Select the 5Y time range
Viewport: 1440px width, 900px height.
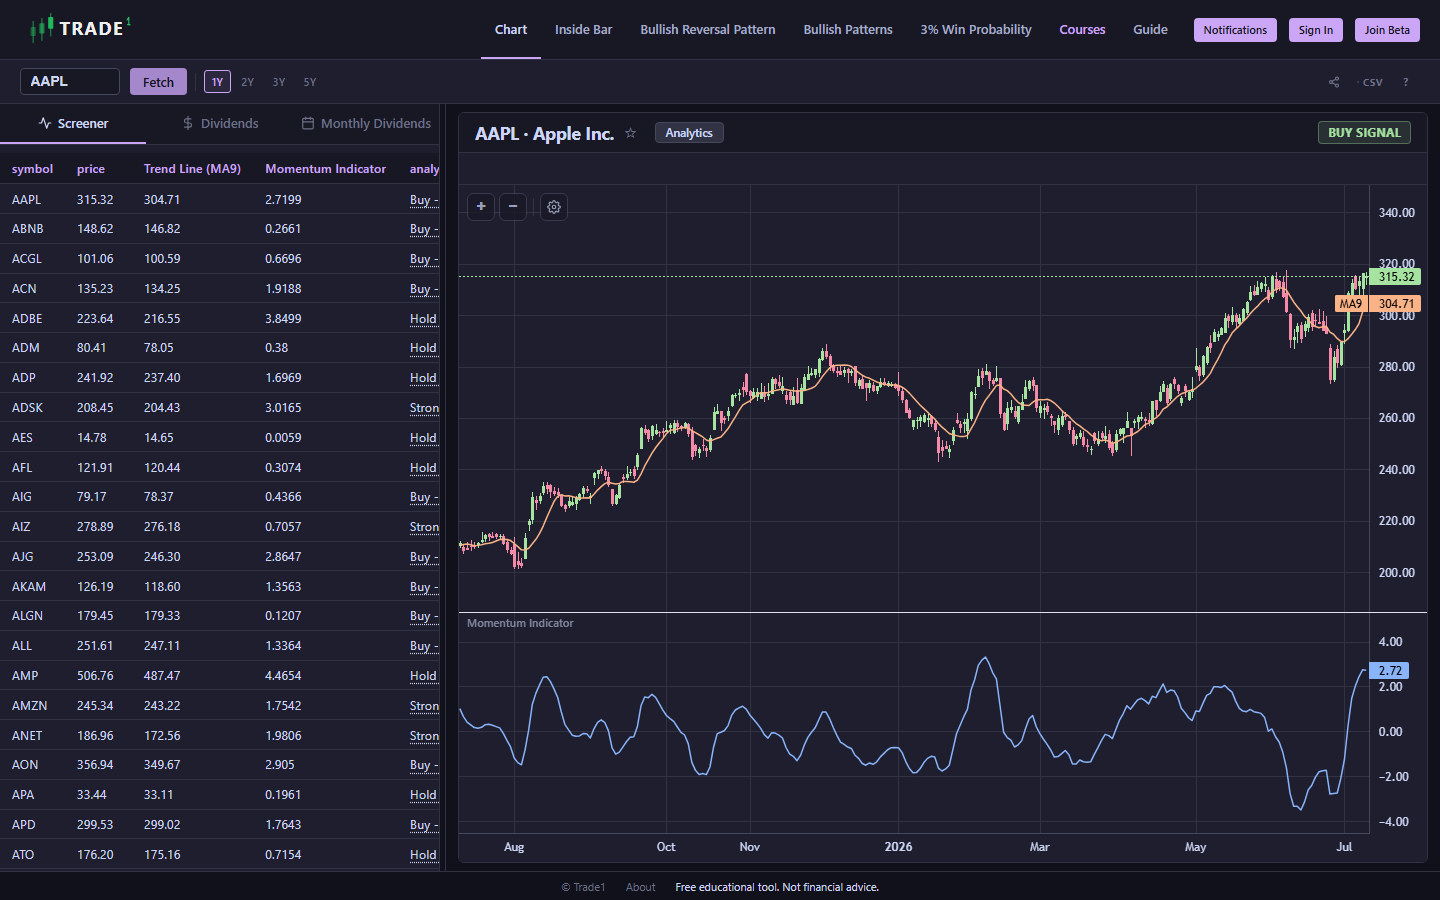[x=310, y=82]
